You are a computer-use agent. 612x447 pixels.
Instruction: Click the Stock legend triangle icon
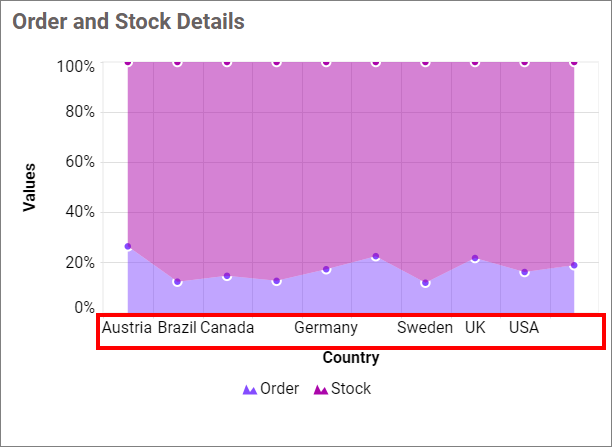[321, 389]
